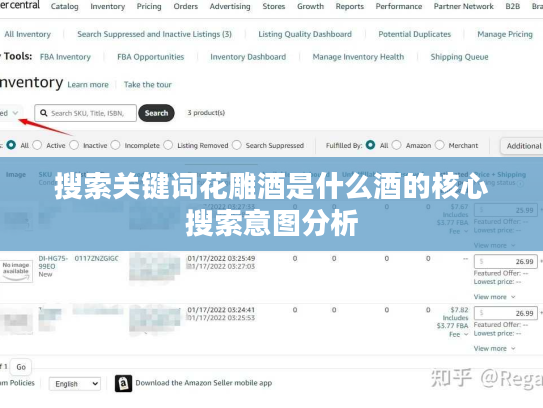Image resolution: width=543 pixels, height=408 pixels.
Task: Open the Catalog menu
Action: [64, 7]
